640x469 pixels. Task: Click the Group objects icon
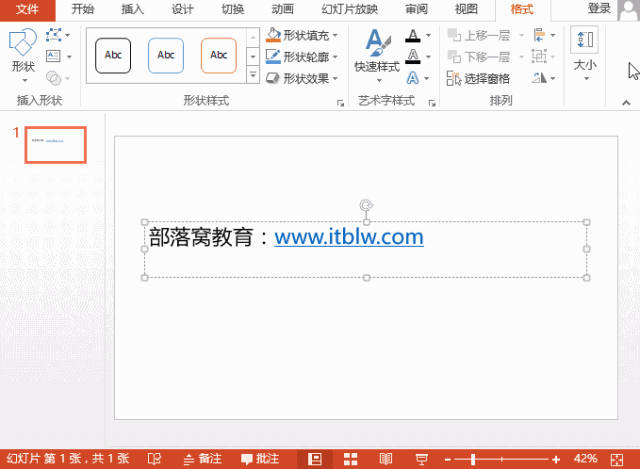(539, 56)
